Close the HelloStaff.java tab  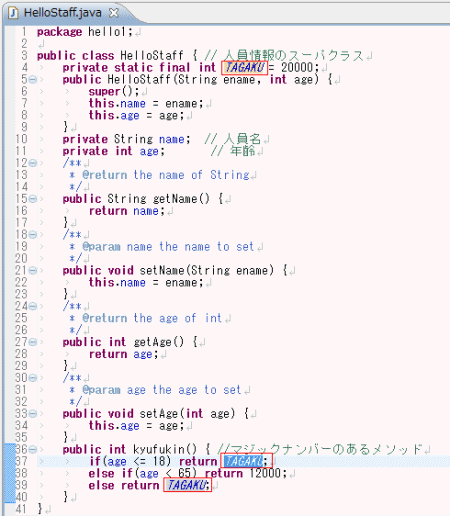(114, 13)
